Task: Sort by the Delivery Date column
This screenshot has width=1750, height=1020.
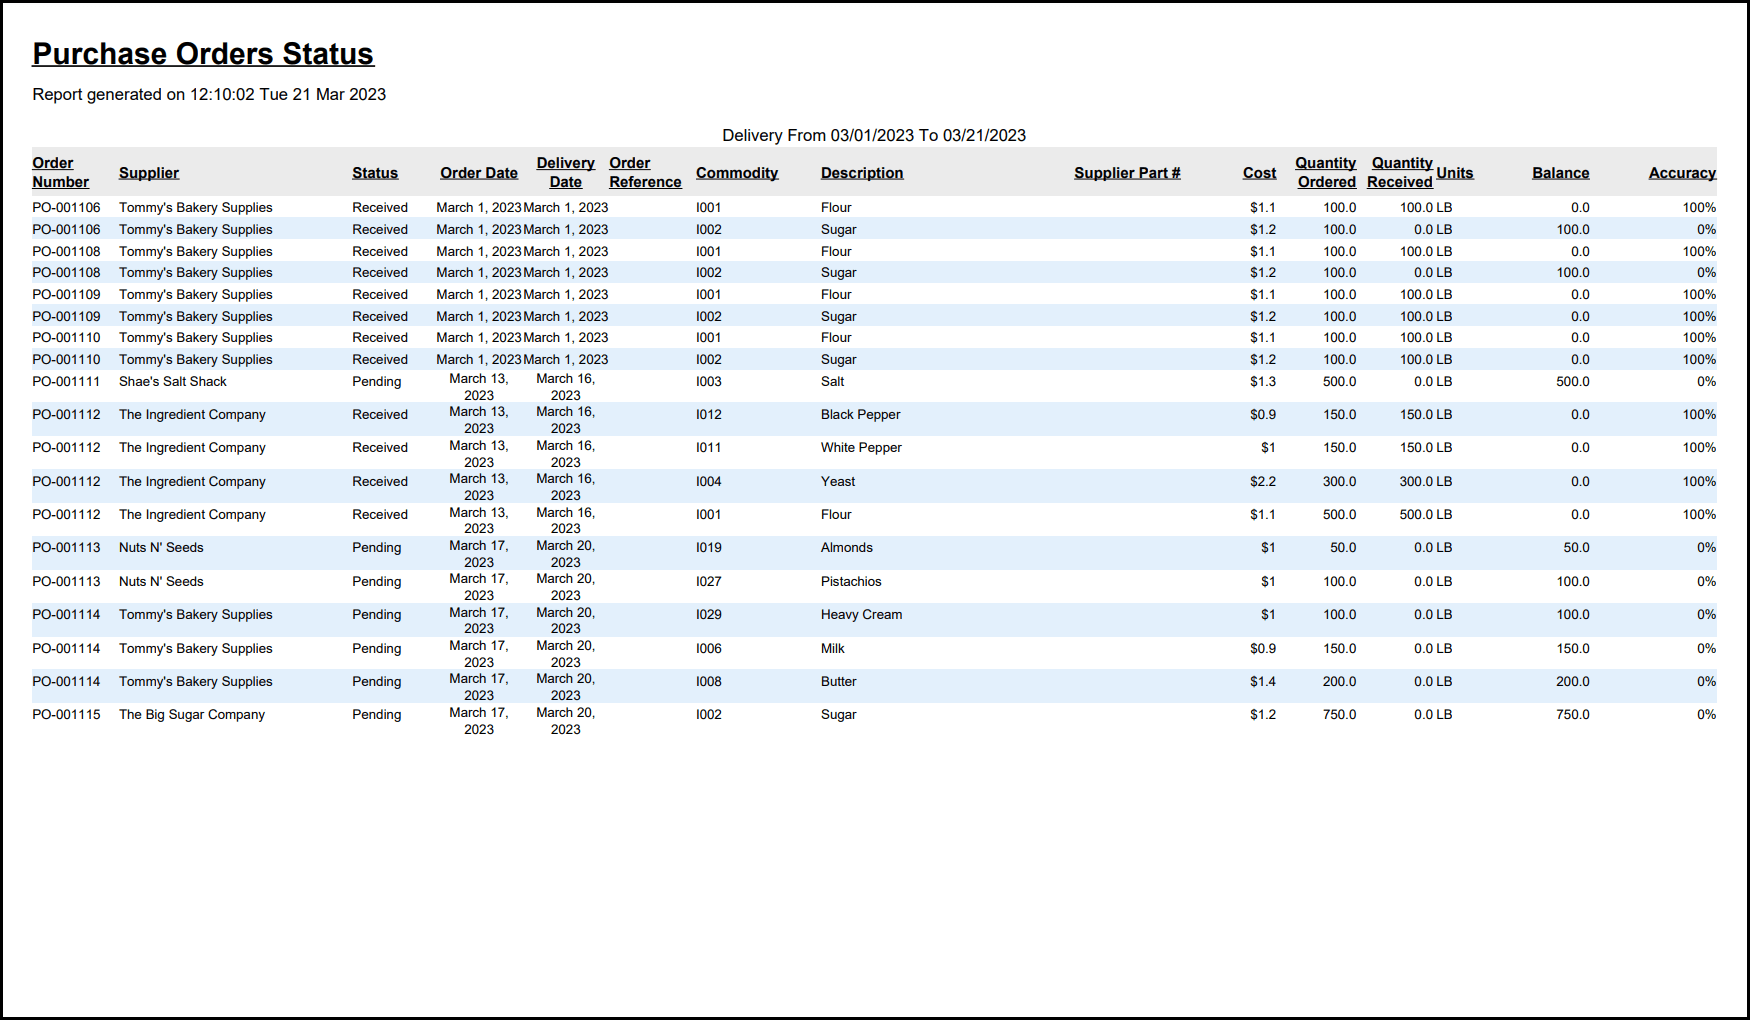Action: coord(565,172)
